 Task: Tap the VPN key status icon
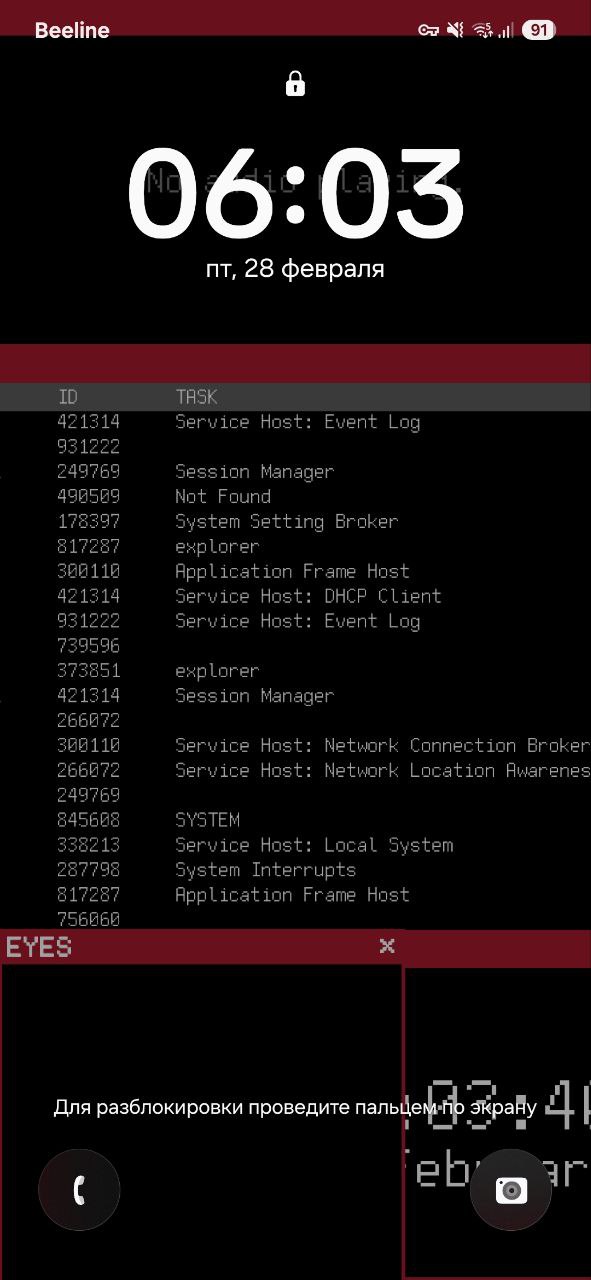[428, 30]
